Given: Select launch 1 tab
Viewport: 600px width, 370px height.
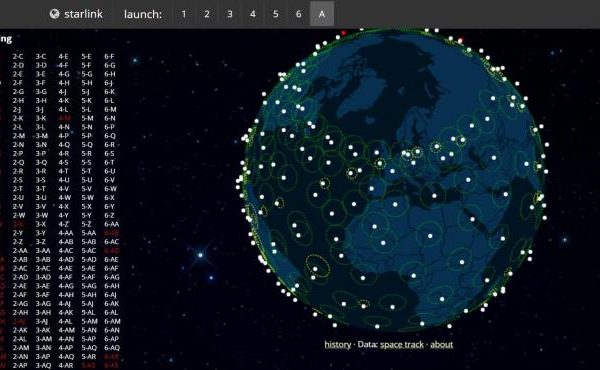Looking at the screenshot, I should pos(184,14).
